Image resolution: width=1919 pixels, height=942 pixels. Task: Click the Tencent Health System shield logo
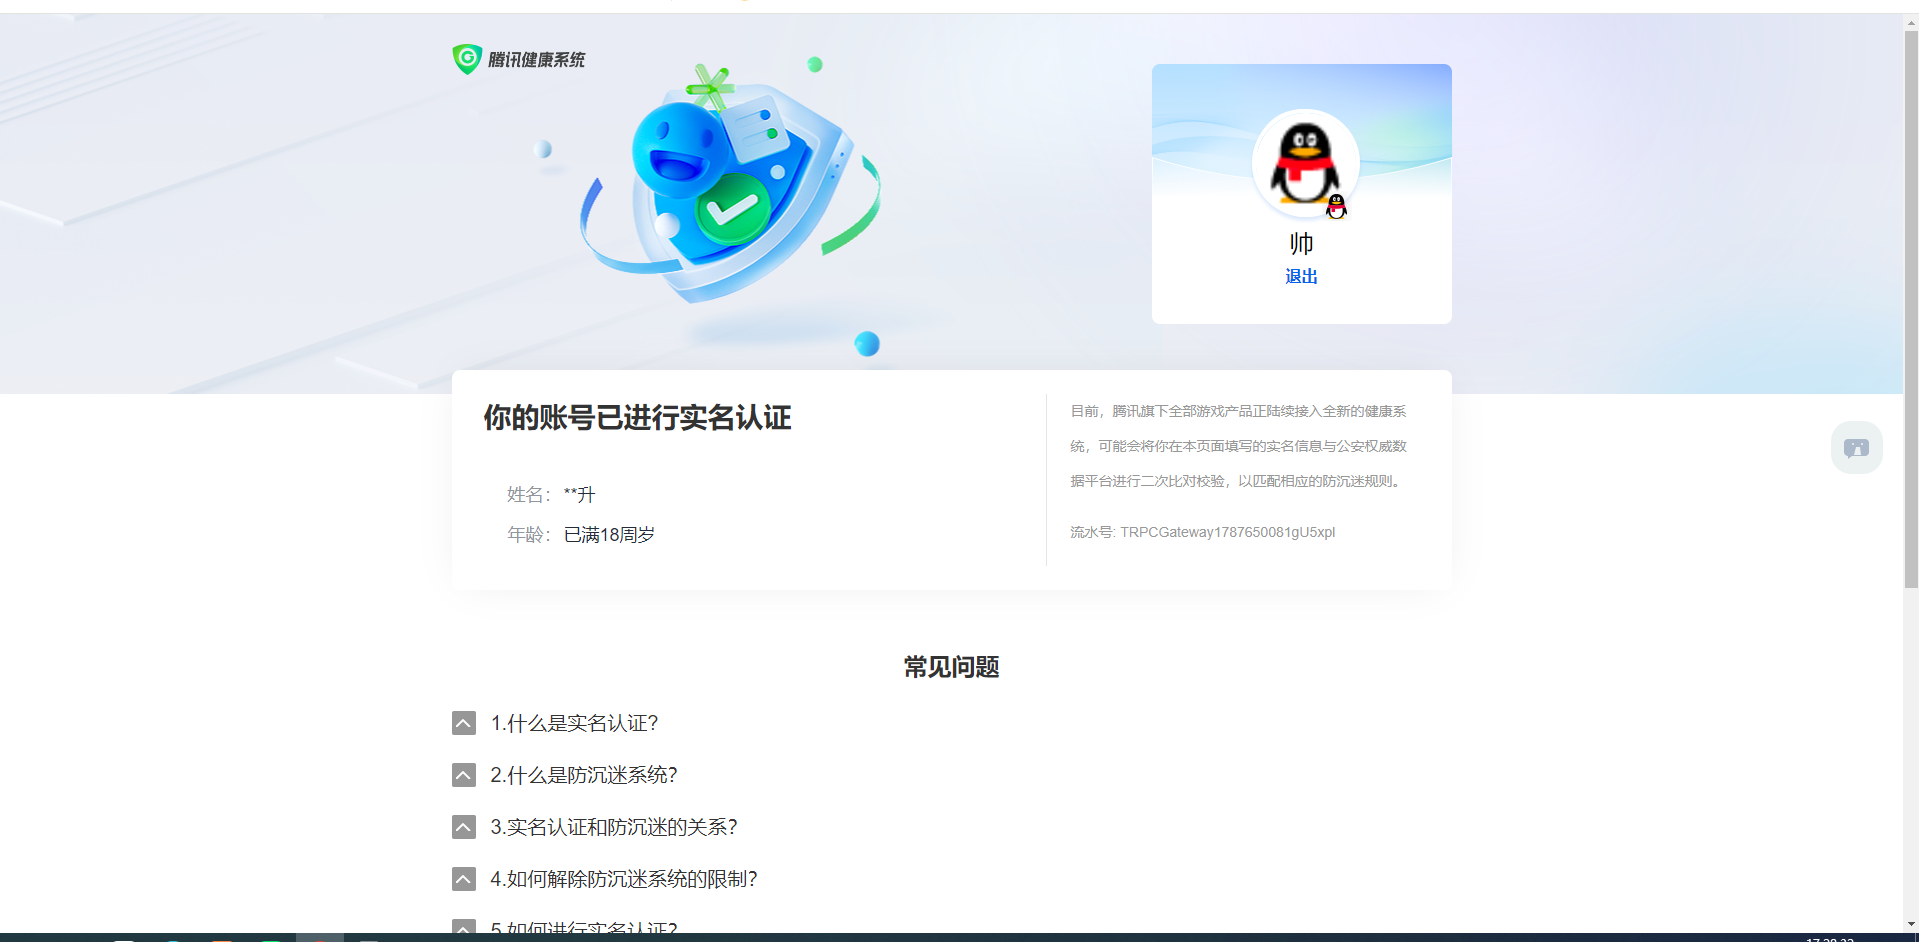coord(467,59)
